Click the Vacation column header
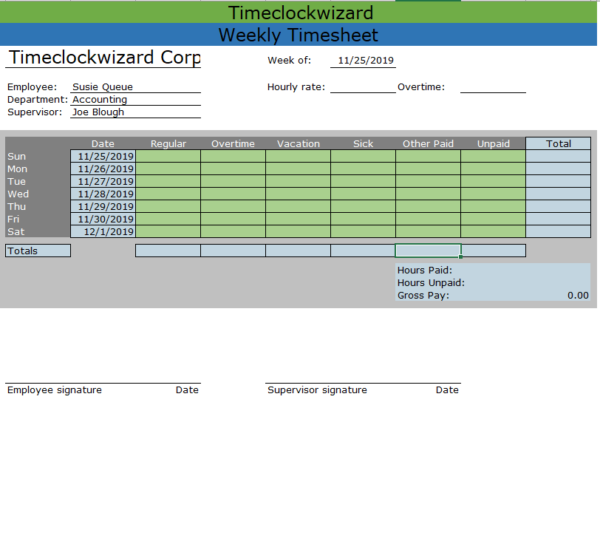This screenshot has width=600, height=558. point(298,144)
